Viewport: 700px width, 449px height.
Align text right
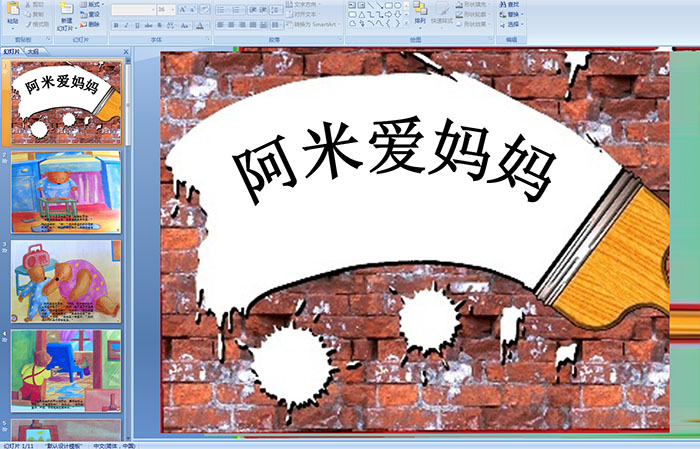pyautogui.click(x=242, y=25)
